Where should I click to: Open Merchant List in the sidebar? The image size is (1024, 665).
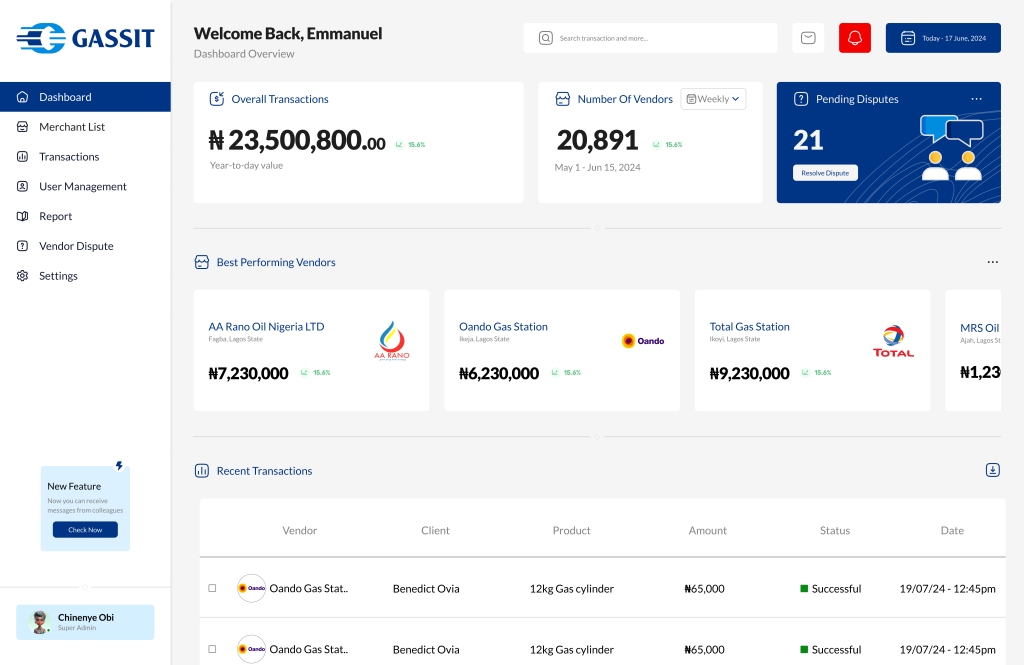(x=71, y=127)
